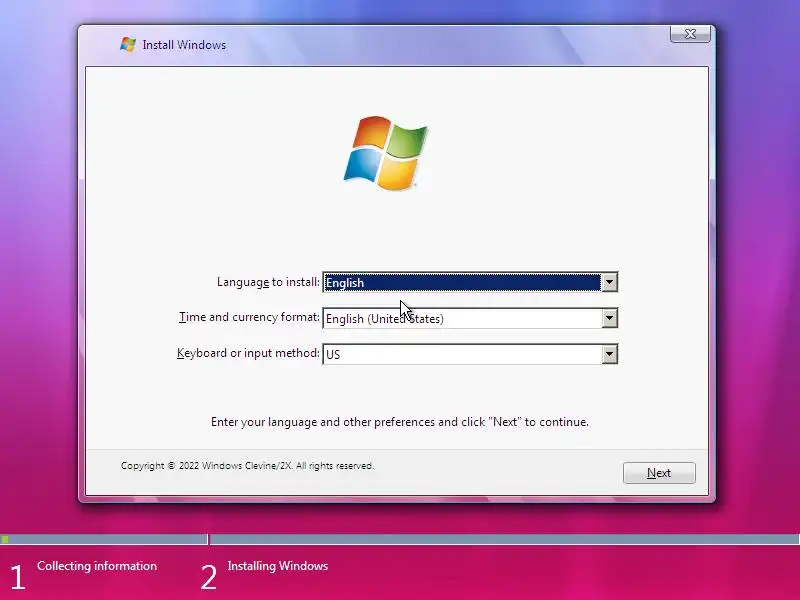
Task: Click the 'Keyboard or input method:' label
Action: (x=248, y=353)
